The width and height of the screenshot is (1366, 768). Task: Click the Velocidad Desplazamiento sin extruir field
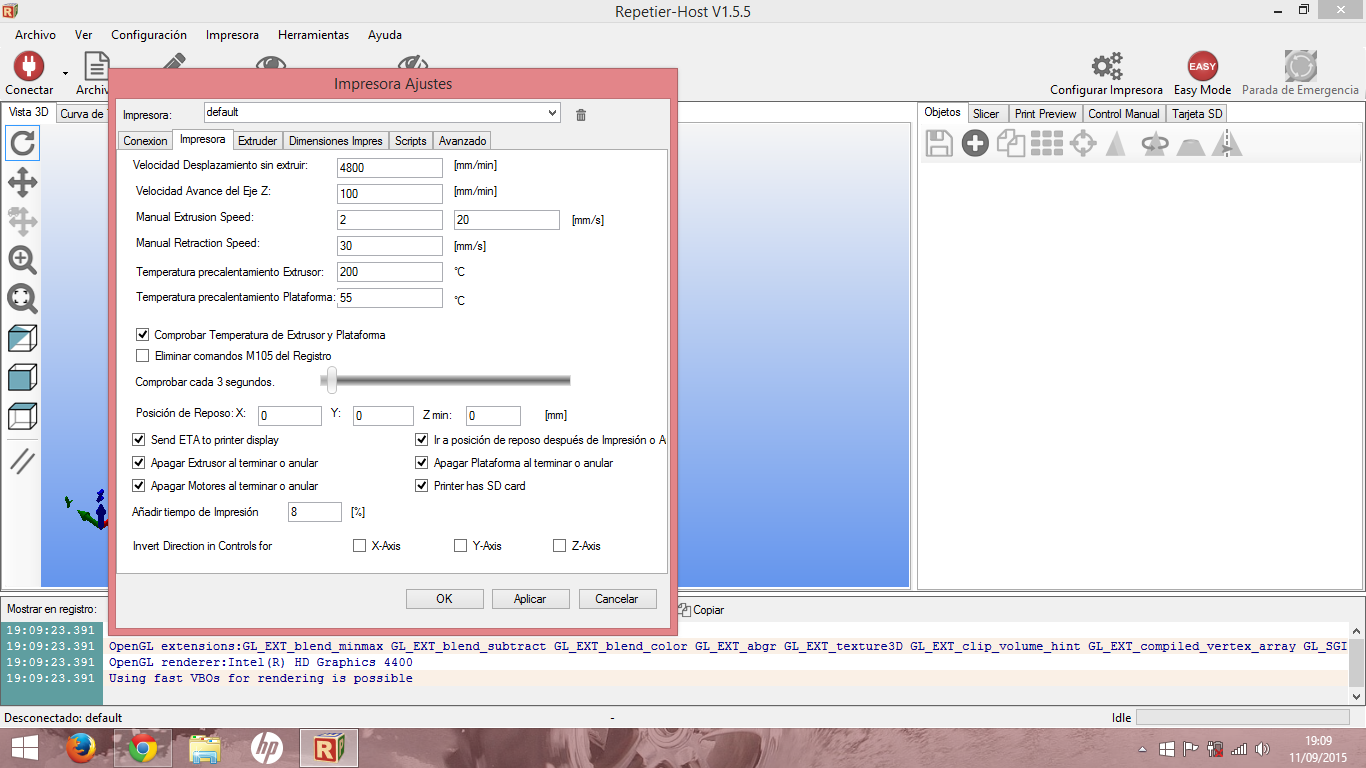coord(390,167)
